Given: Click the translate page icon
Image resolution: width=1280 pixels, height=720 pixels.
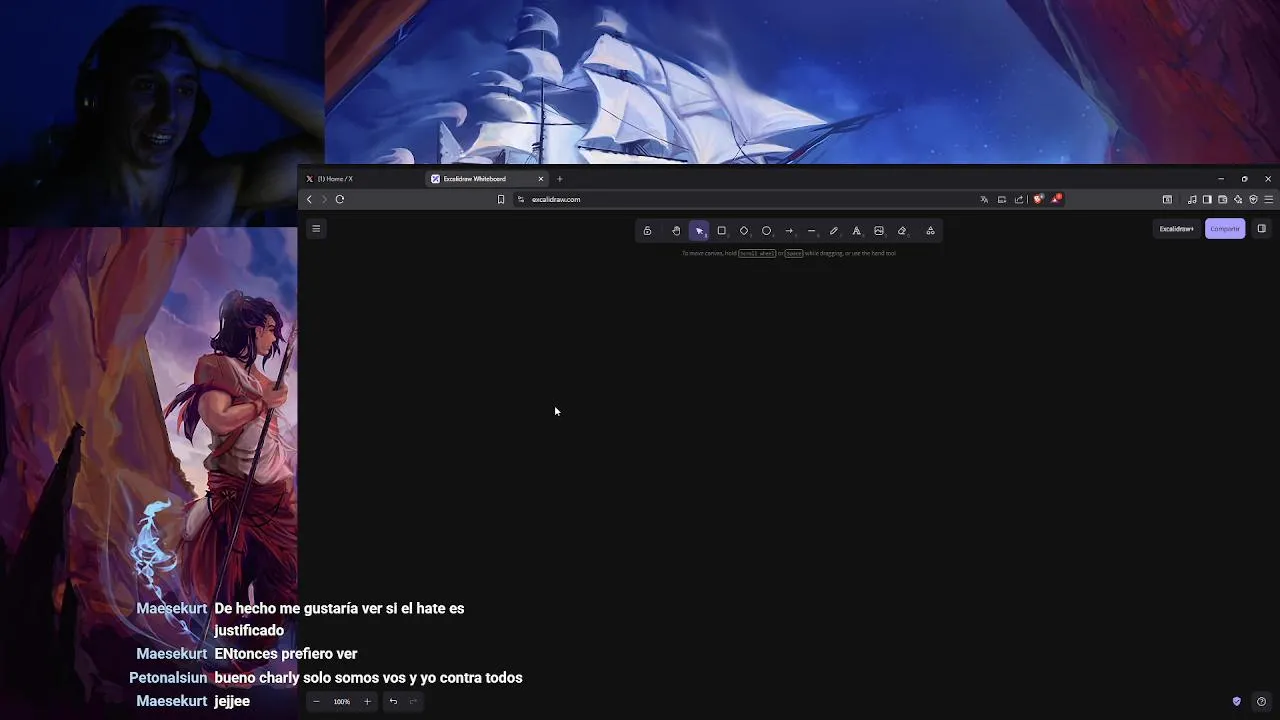Looking at the screenshot, I should pos(984,199).
